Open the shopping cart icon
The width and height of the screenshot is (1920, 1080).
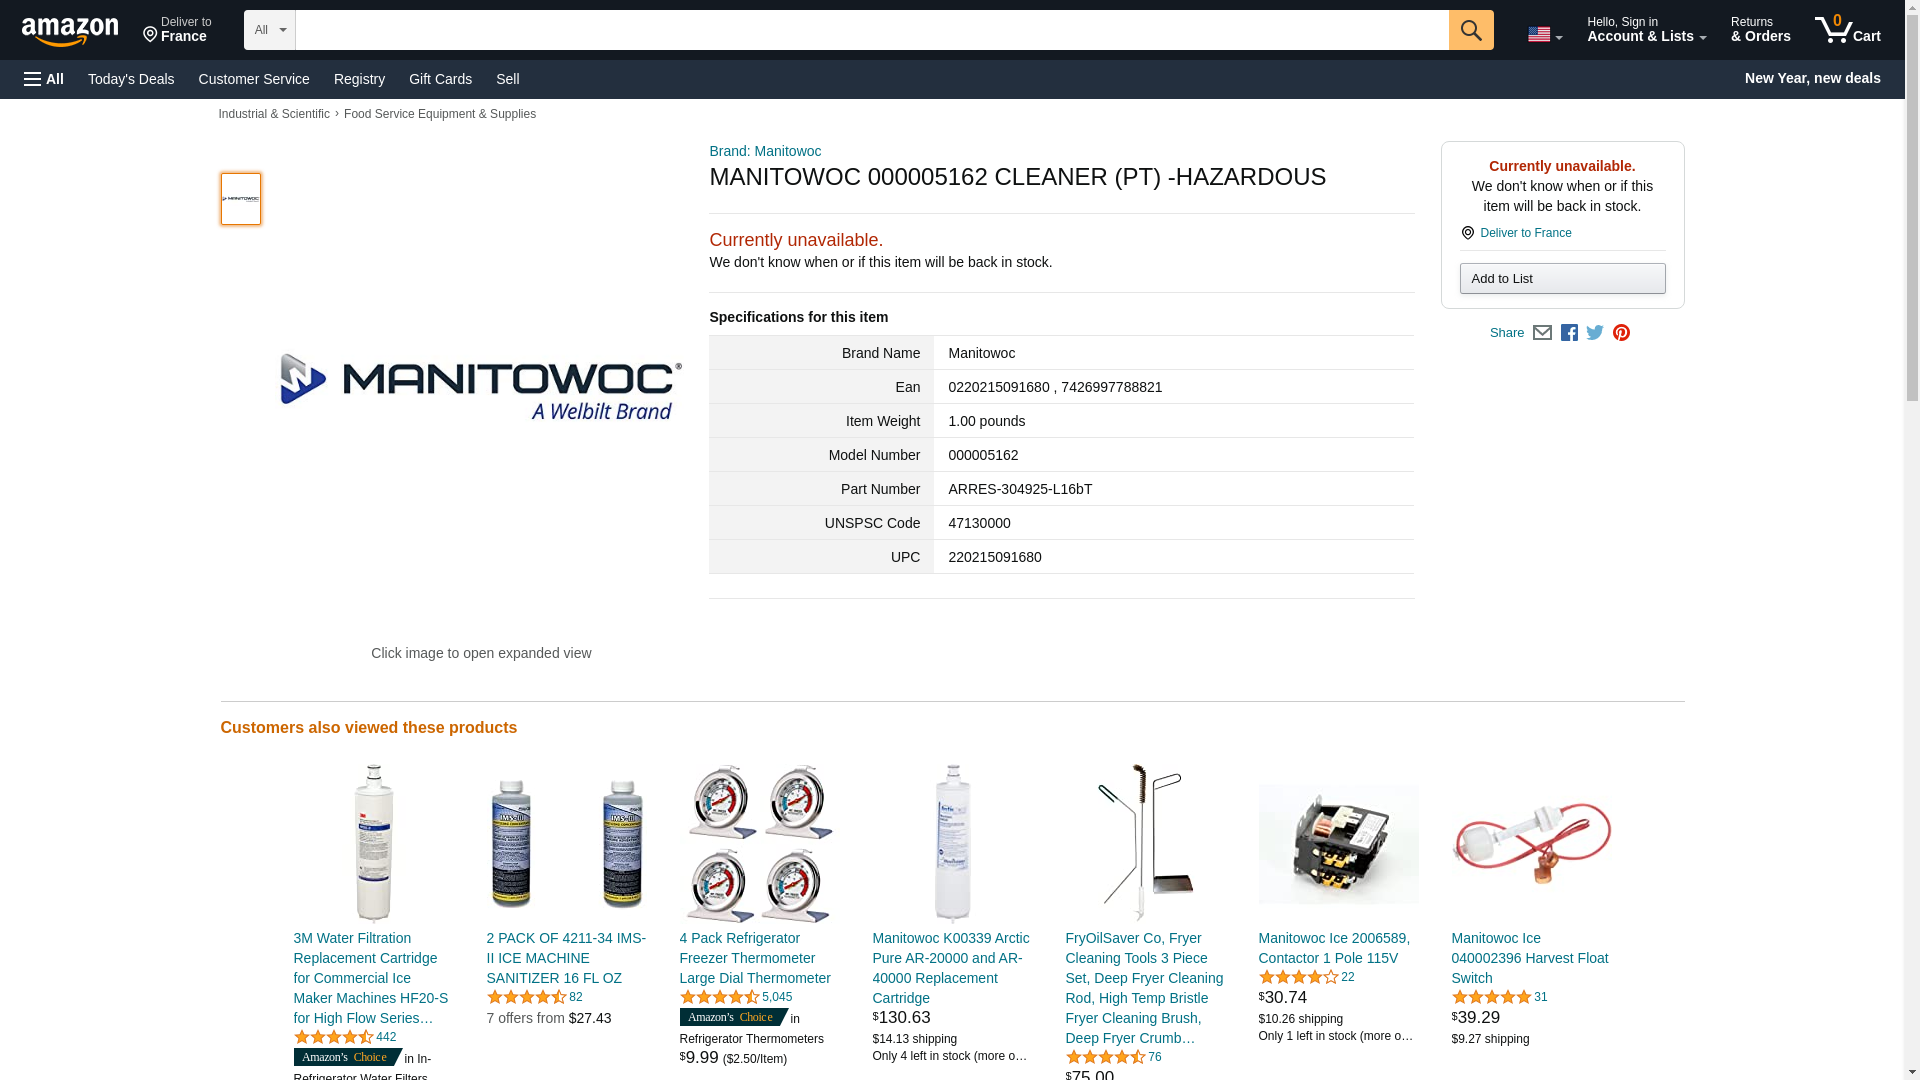click(1847, 30)
